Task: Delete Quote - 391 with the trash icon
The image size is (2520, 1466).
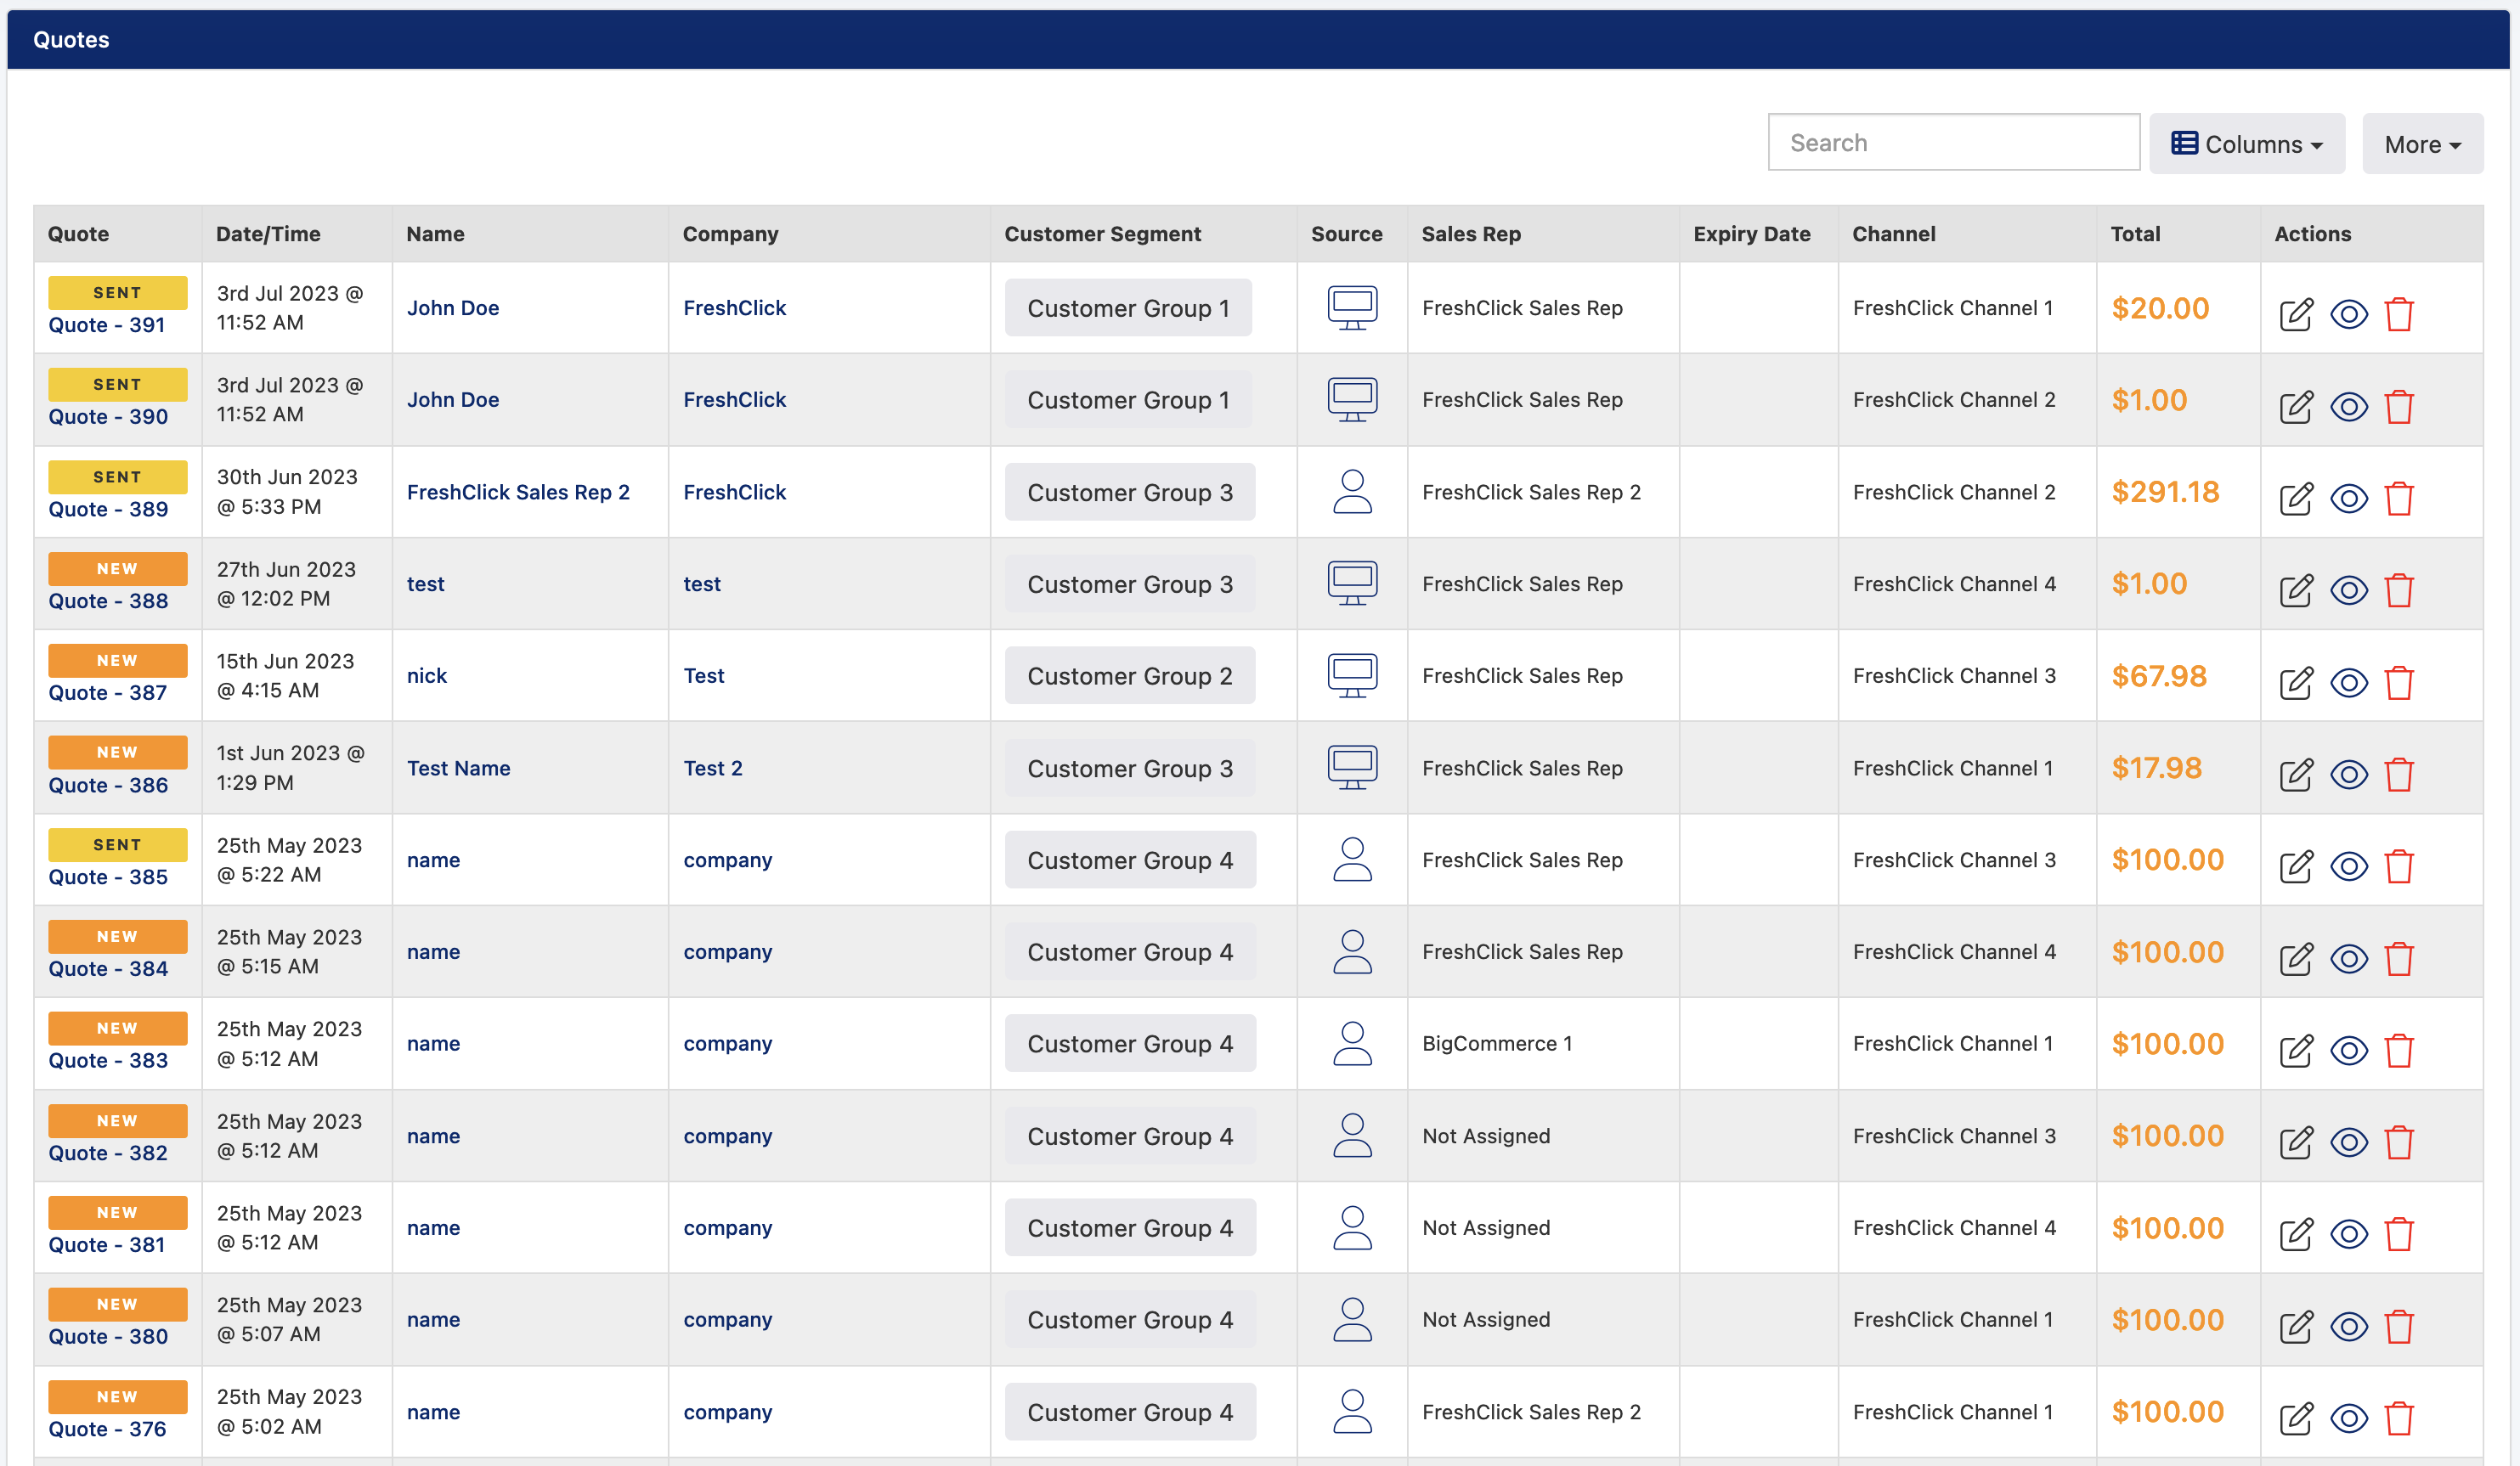Action: 2399,314
